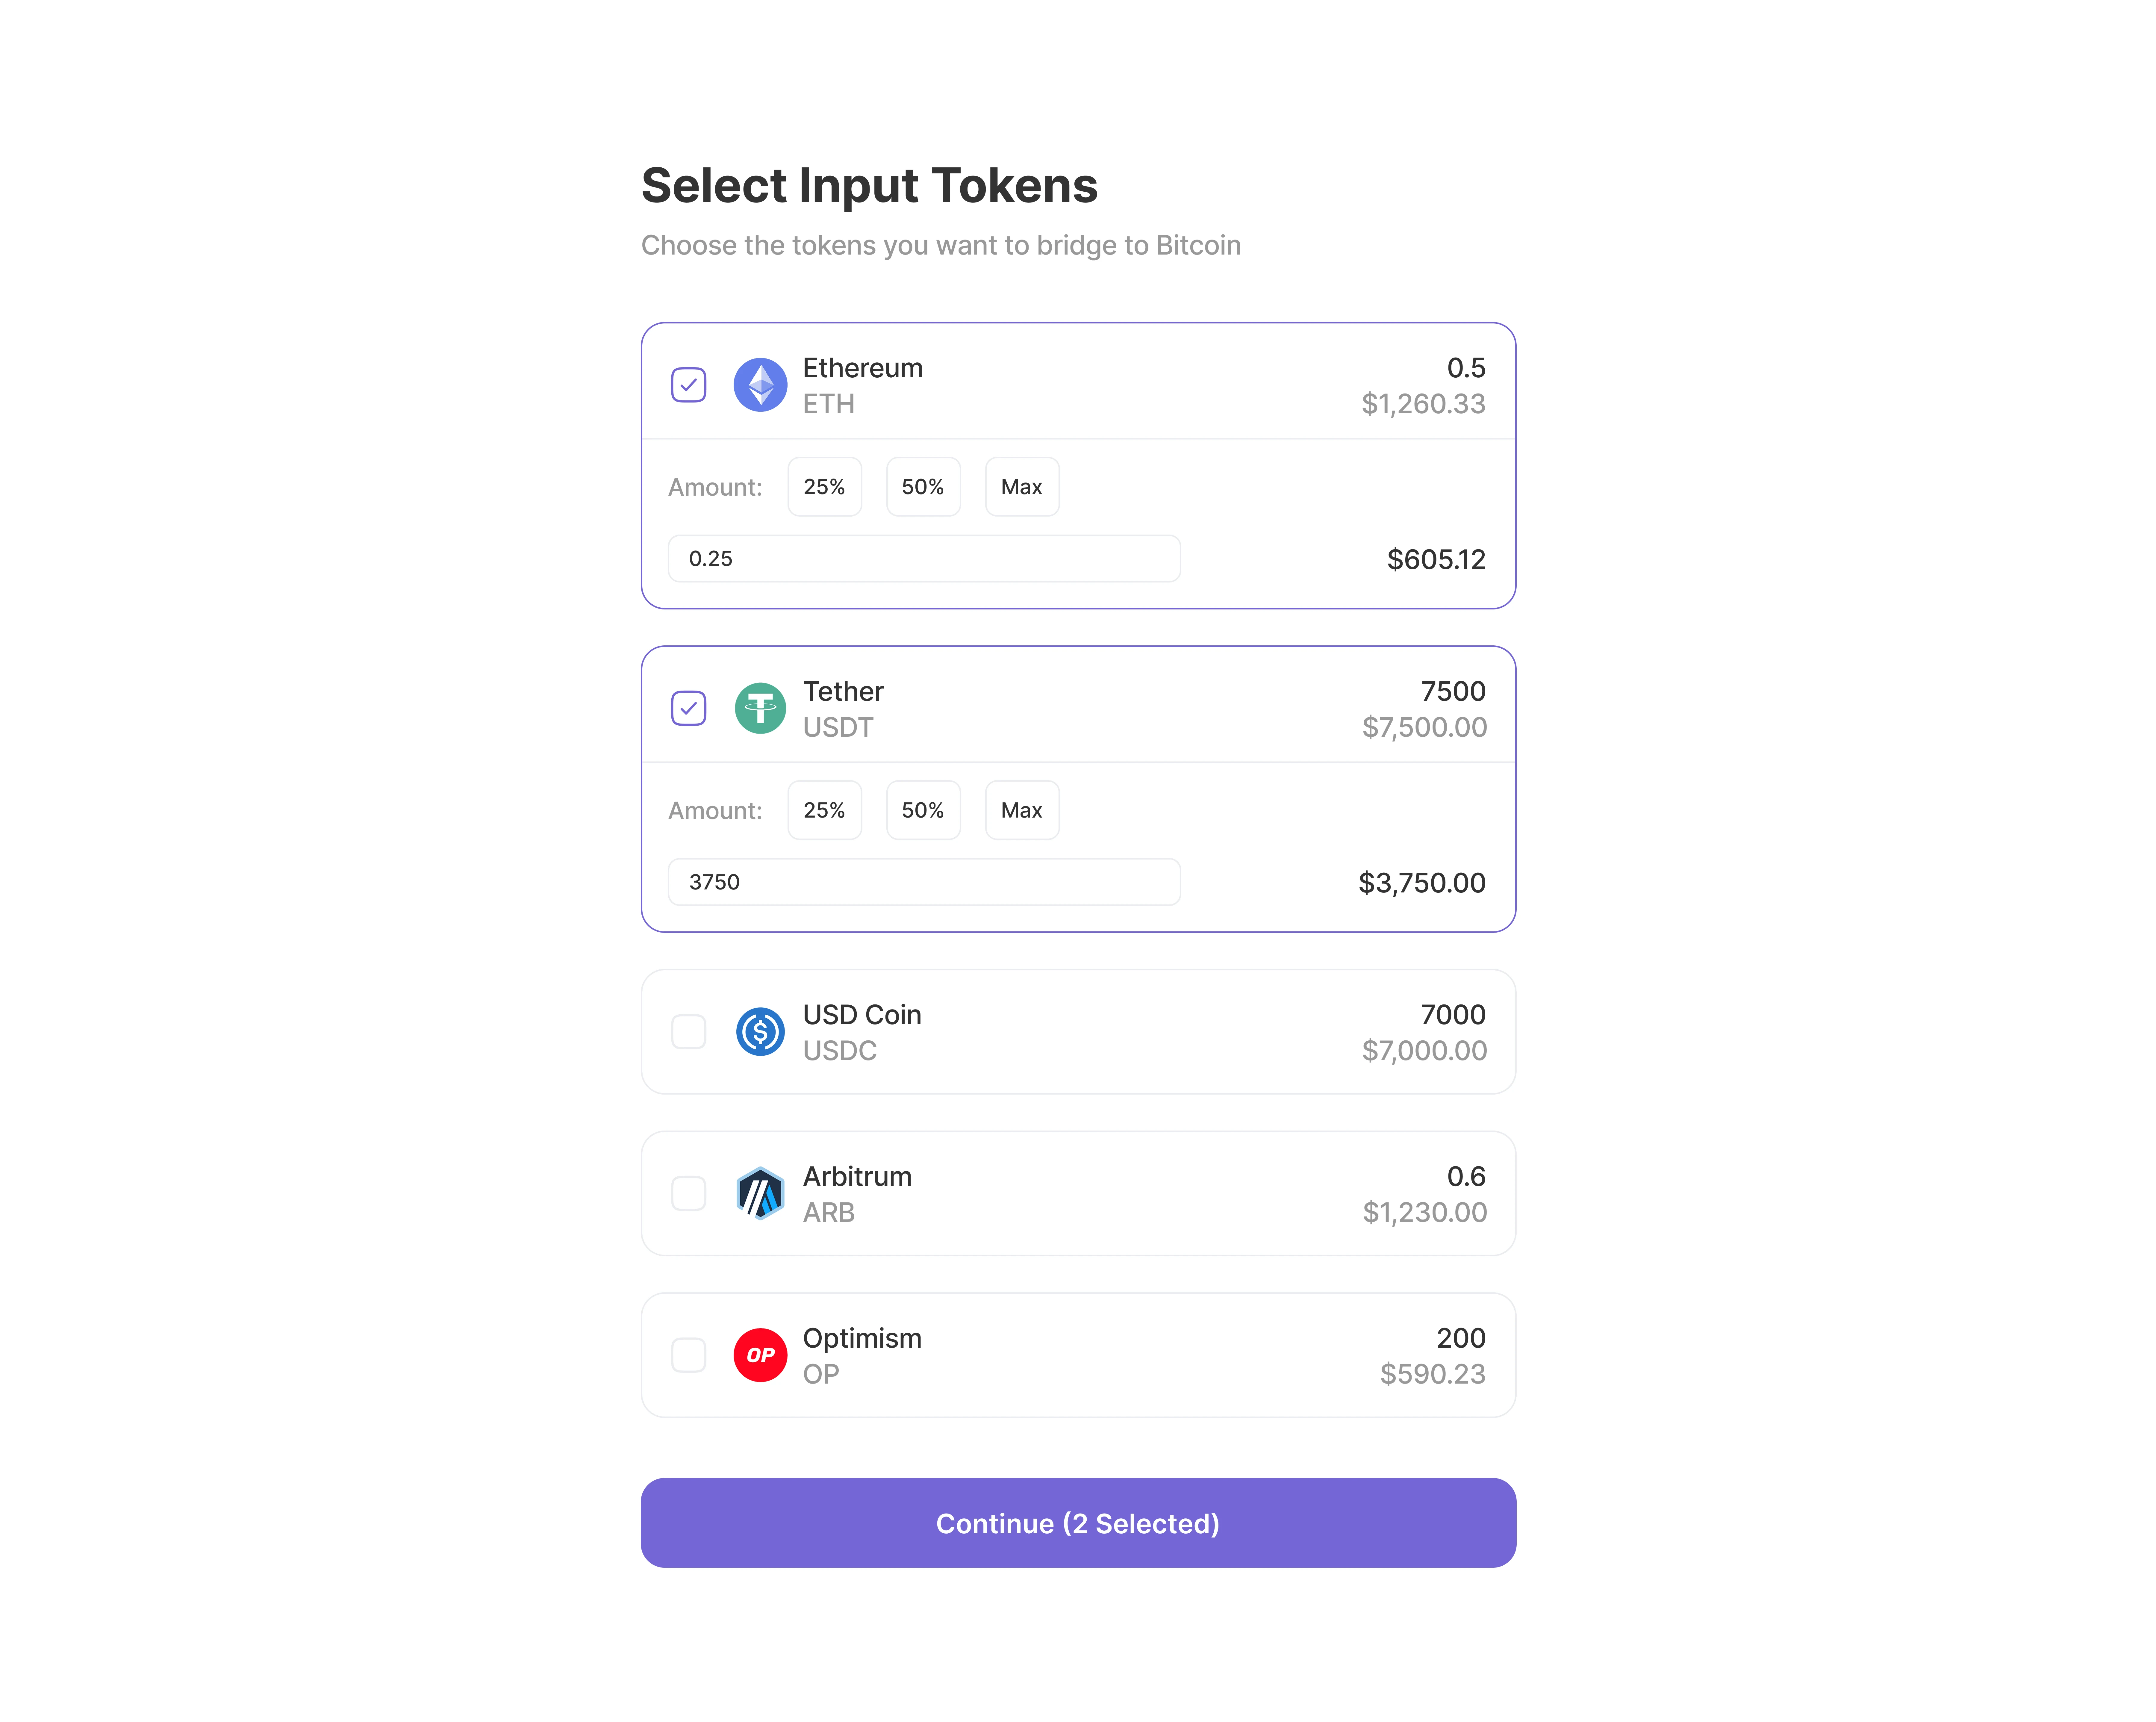
Task: Deselect the Tether checkbox
Action: click(x=688, y=708)
